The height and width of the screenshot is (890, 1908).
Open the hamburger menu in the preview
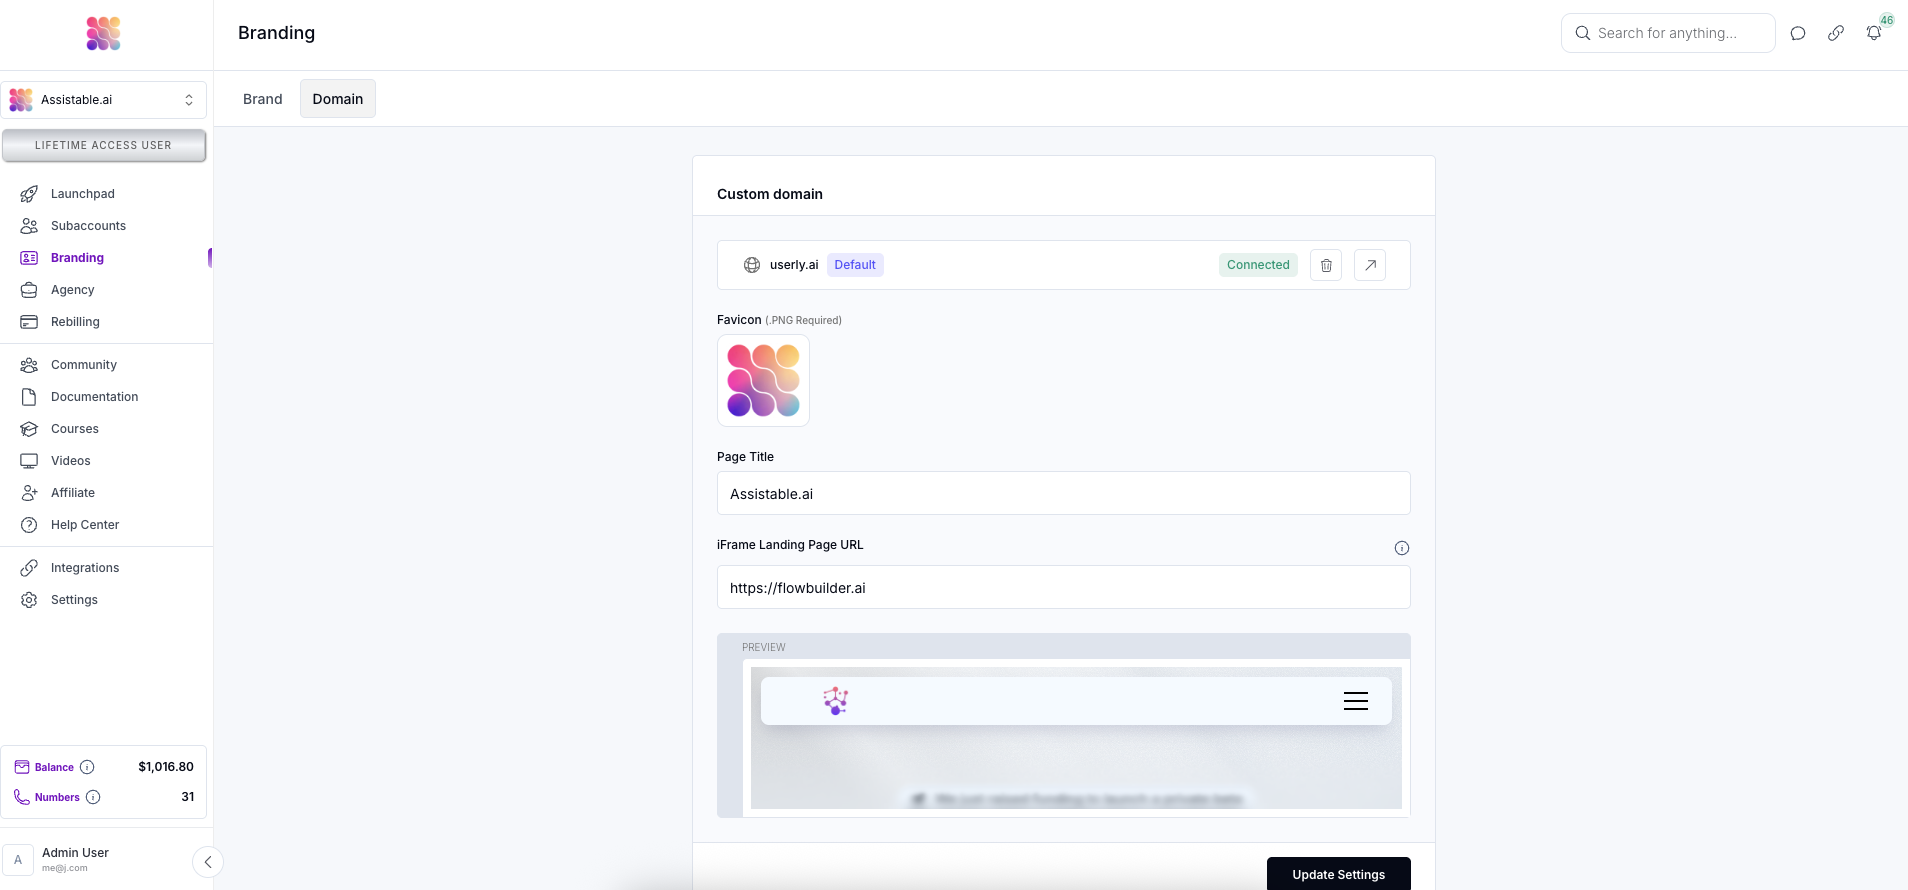1356,701
